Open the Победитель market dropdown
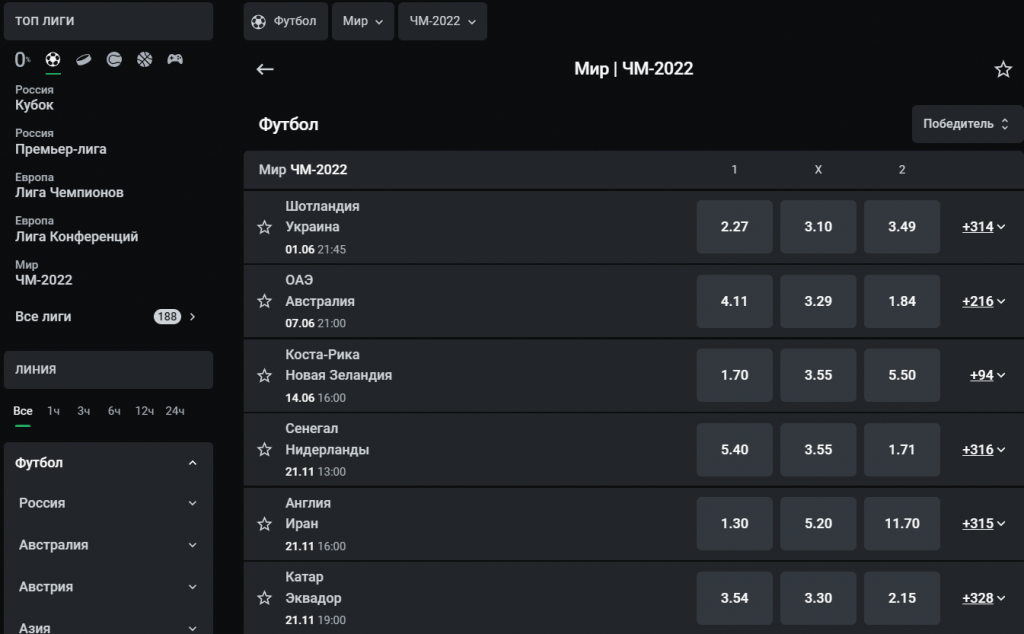 point(966,124)
